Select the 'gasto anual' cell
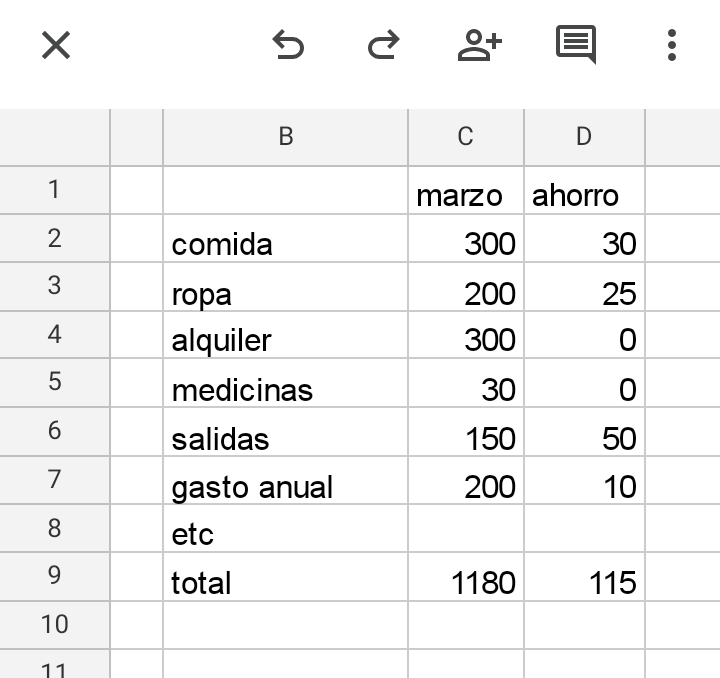The image size is (720, 678). pyautogui.click(x=285, y=486)
